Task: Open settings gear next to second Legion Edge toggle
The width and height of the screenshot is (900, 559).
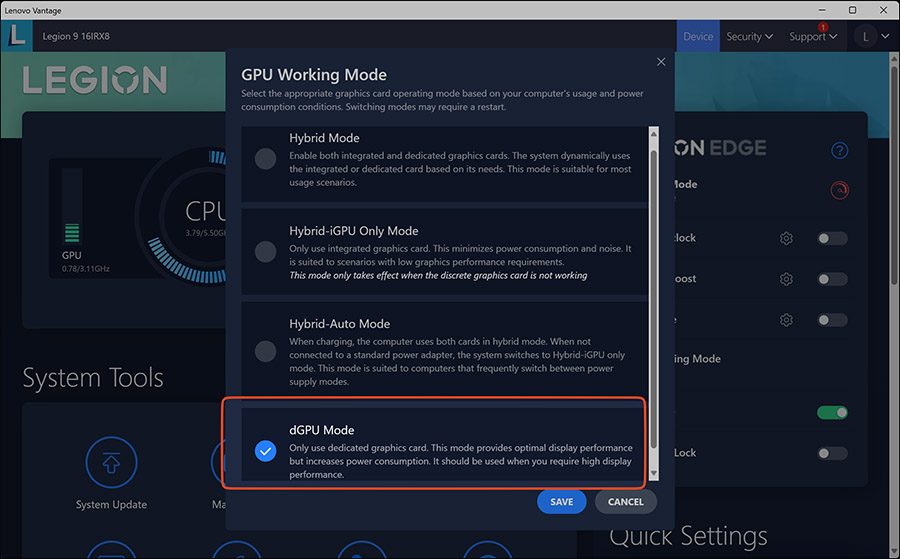Action: (x=786, y=279)
